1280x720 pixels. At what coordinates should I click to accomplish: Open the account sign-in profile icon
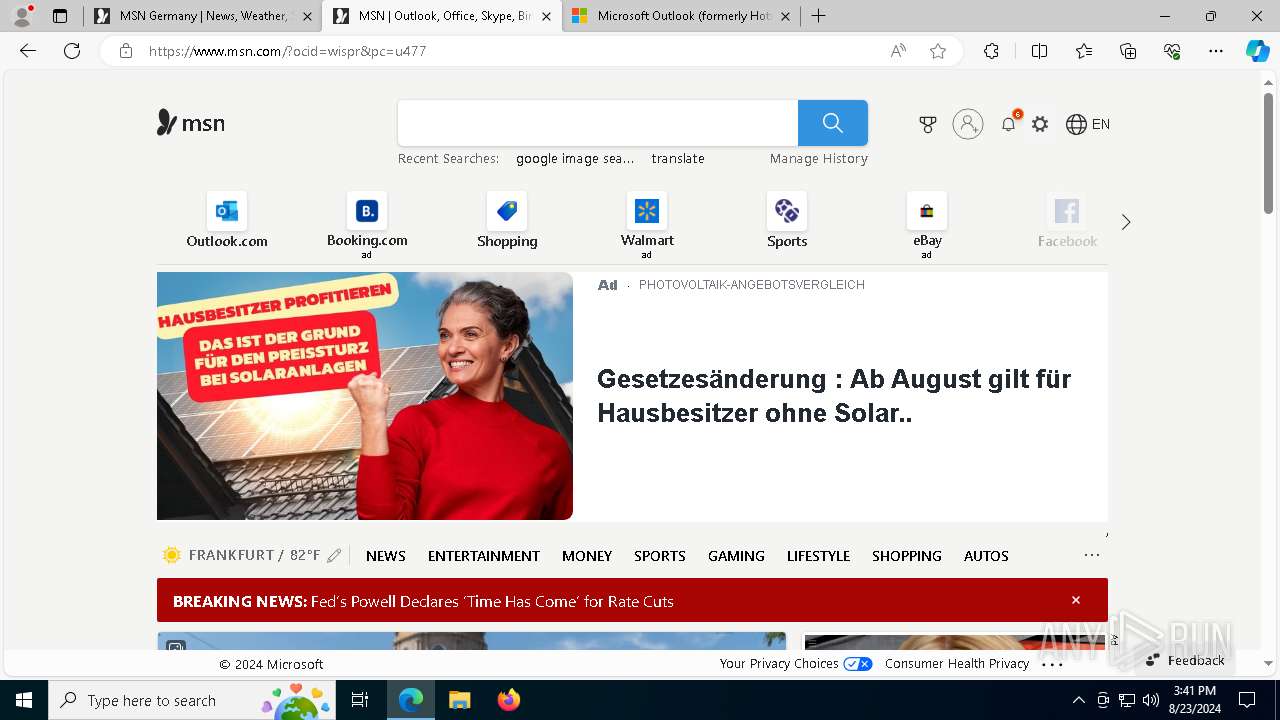968,124
